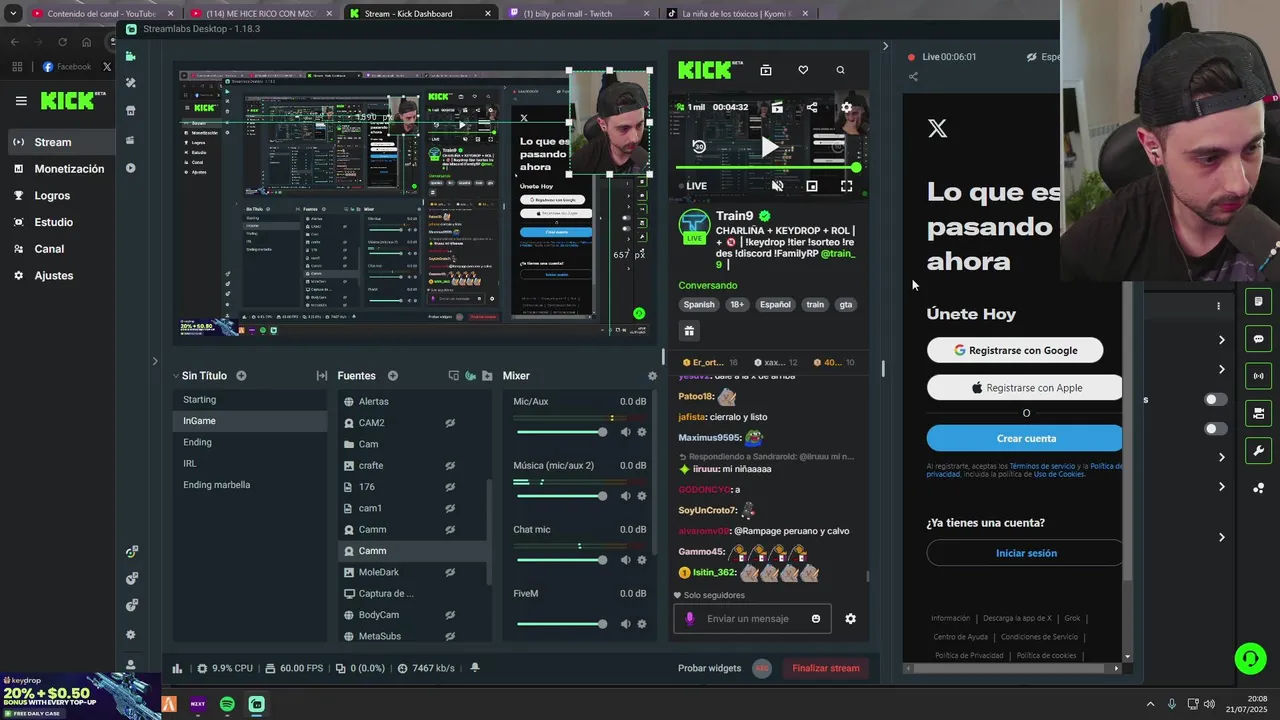
Task: Click notifications bell in Streamlabs status bar
Action: pos(475,668)
